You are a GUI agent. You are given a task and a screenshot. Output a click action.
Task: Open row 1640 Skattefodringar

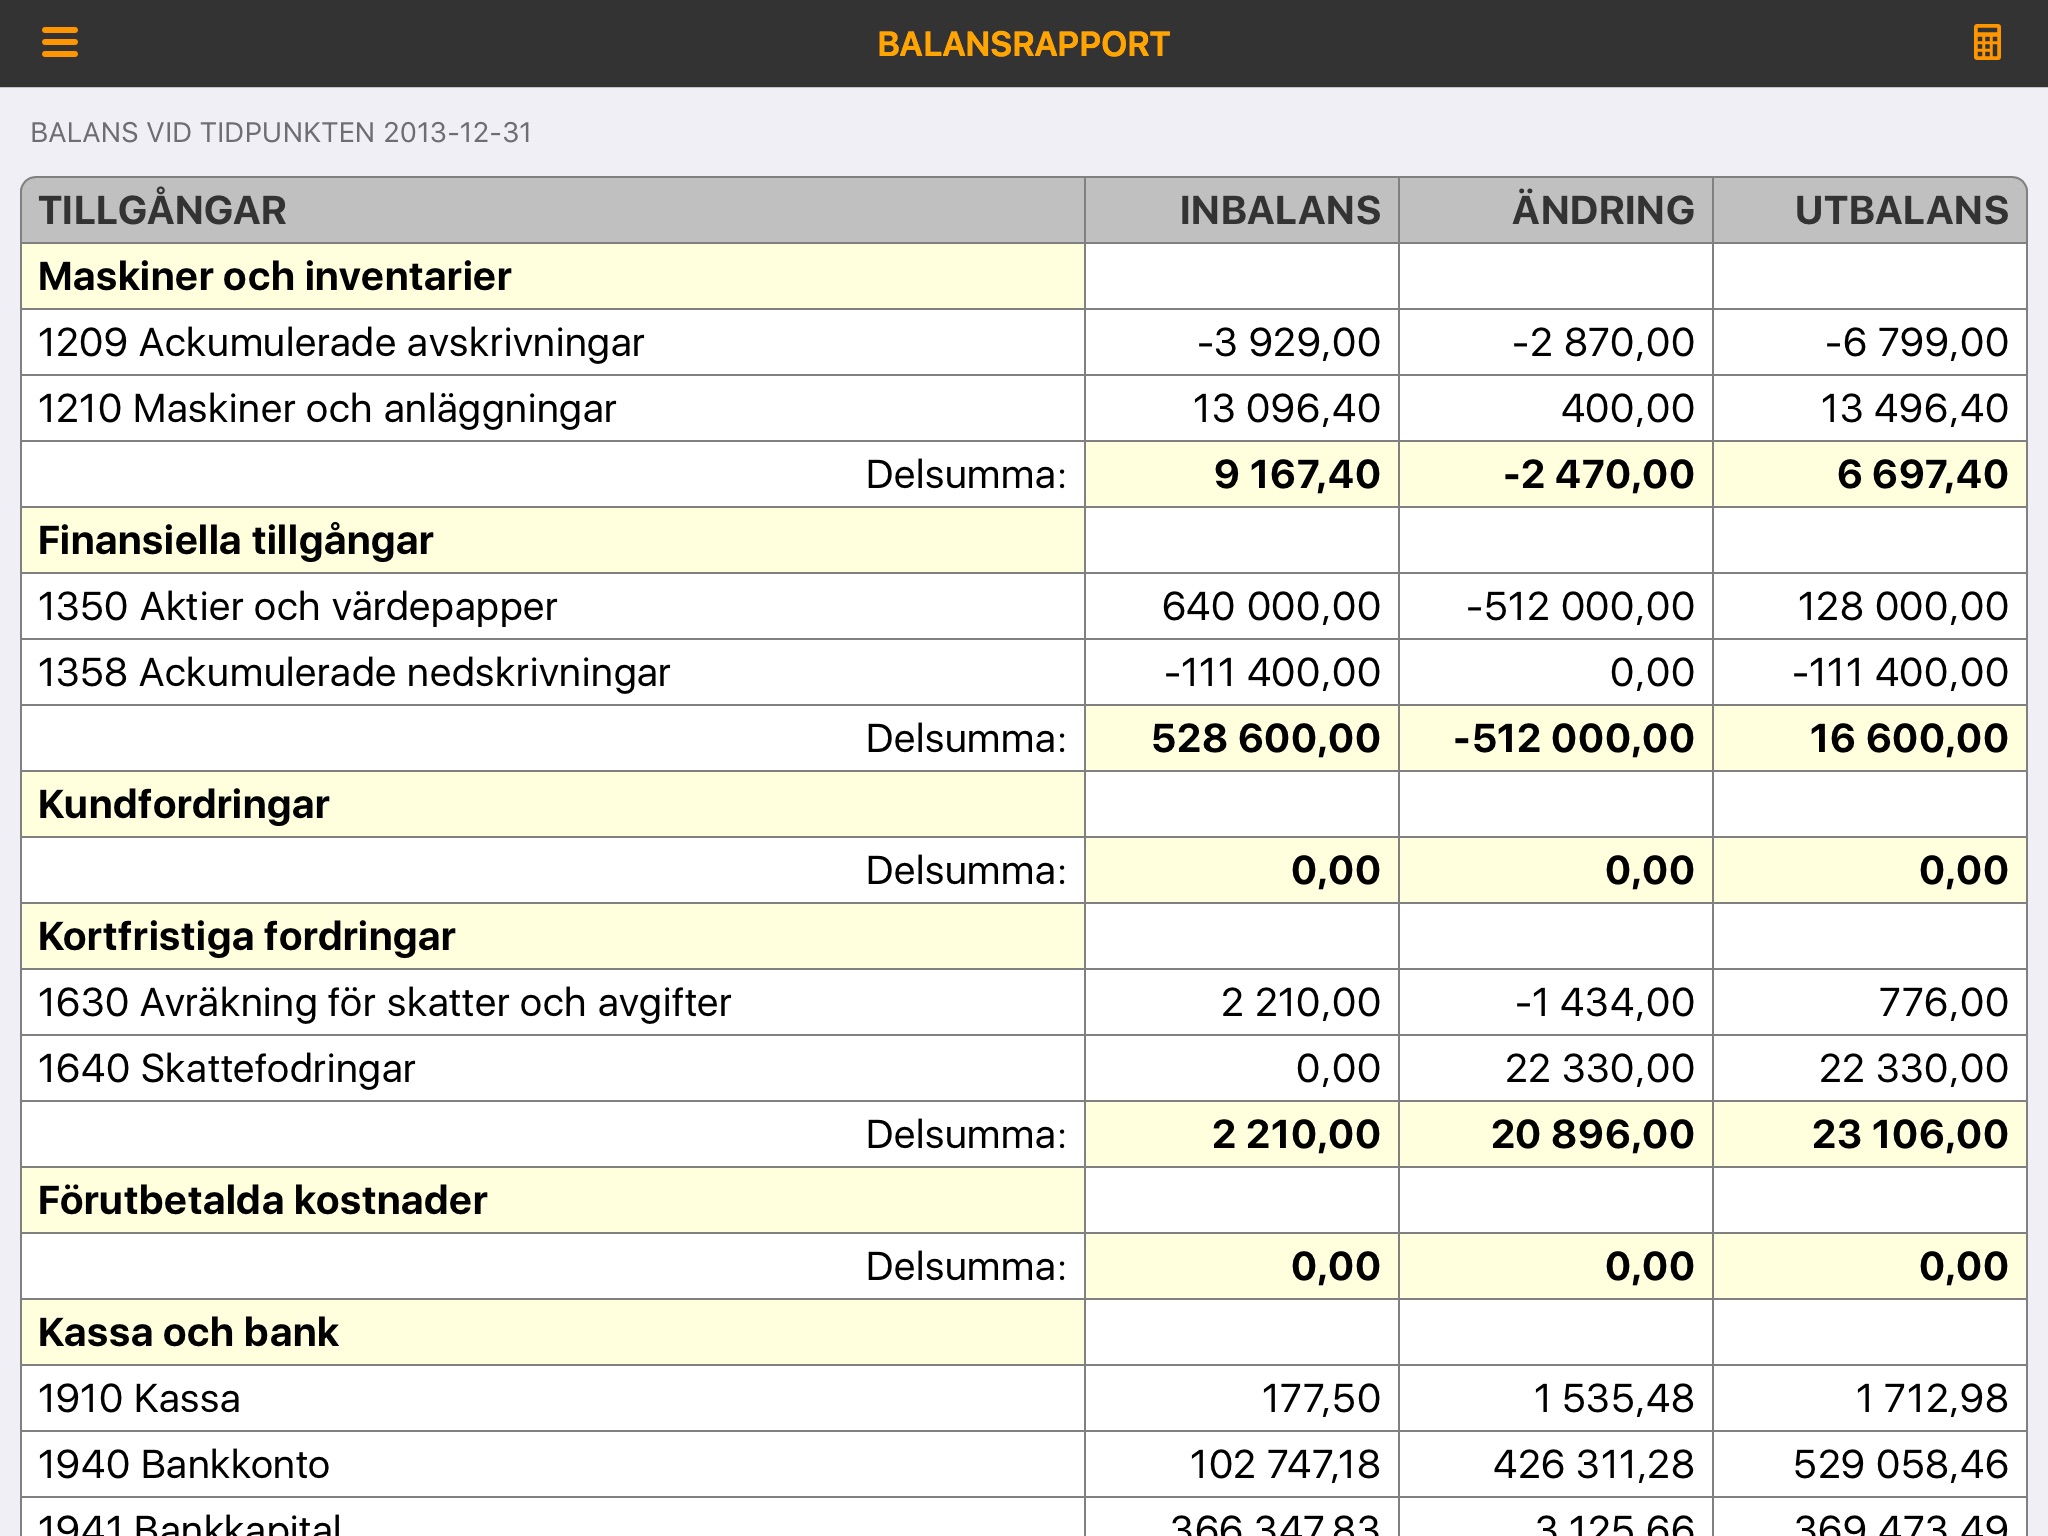click(1024, 1068)
